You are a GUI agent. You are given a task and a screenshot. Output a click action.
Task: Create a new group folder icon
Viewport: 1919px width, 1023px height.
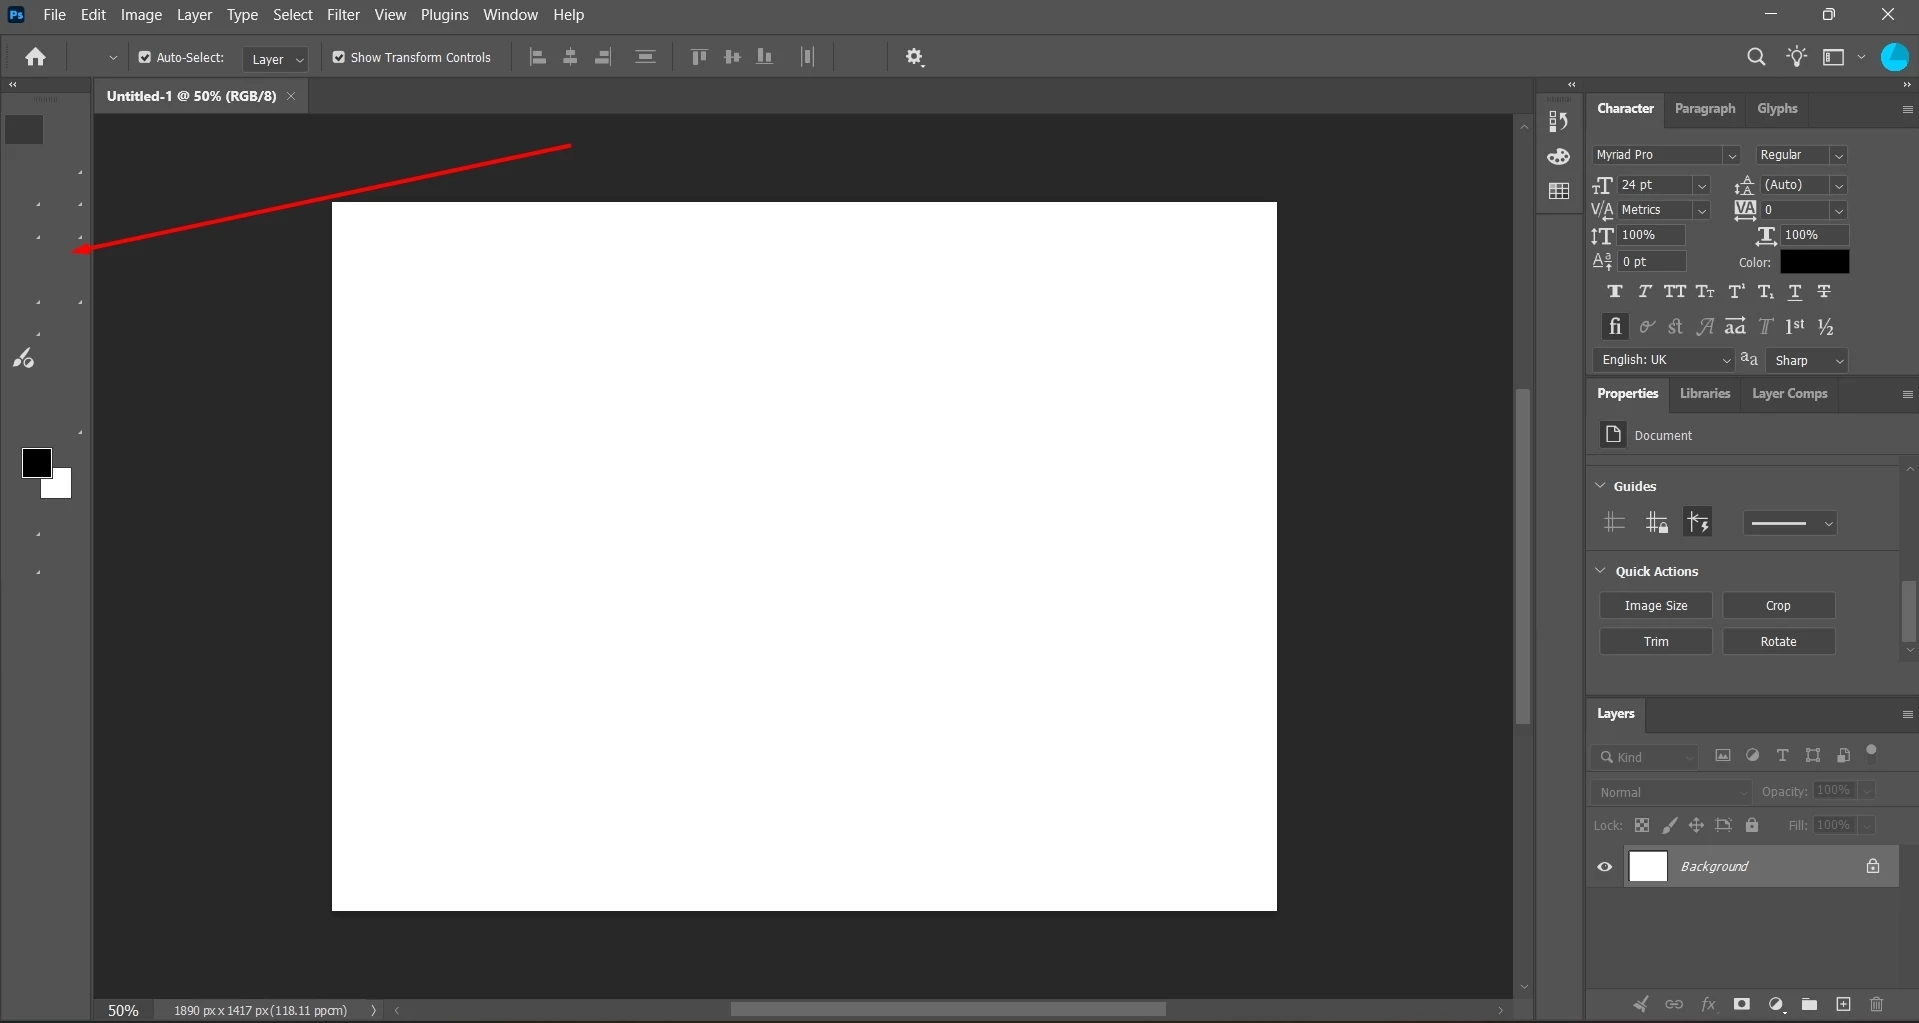click(1809, 1004)
